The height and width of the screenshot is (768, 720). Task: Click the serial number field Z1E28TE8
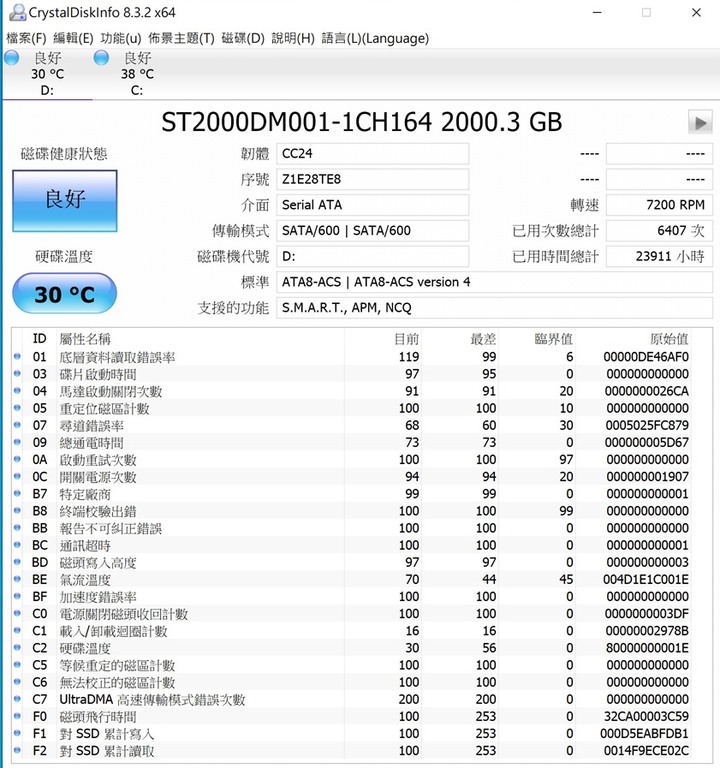coord(372,179)
